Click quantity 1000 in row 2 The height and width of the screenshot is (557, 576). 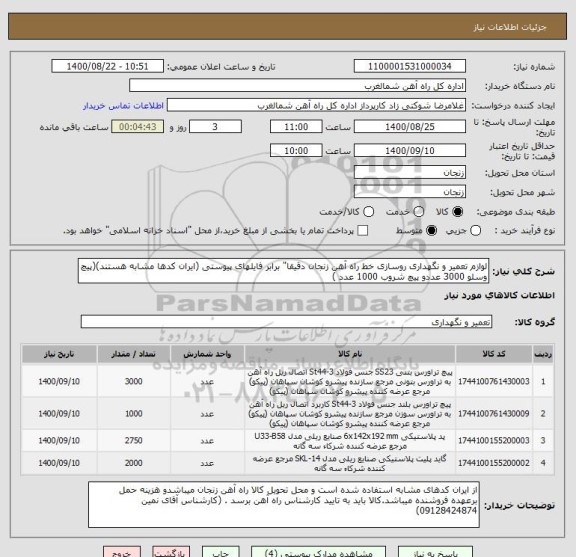pos(133,414)
